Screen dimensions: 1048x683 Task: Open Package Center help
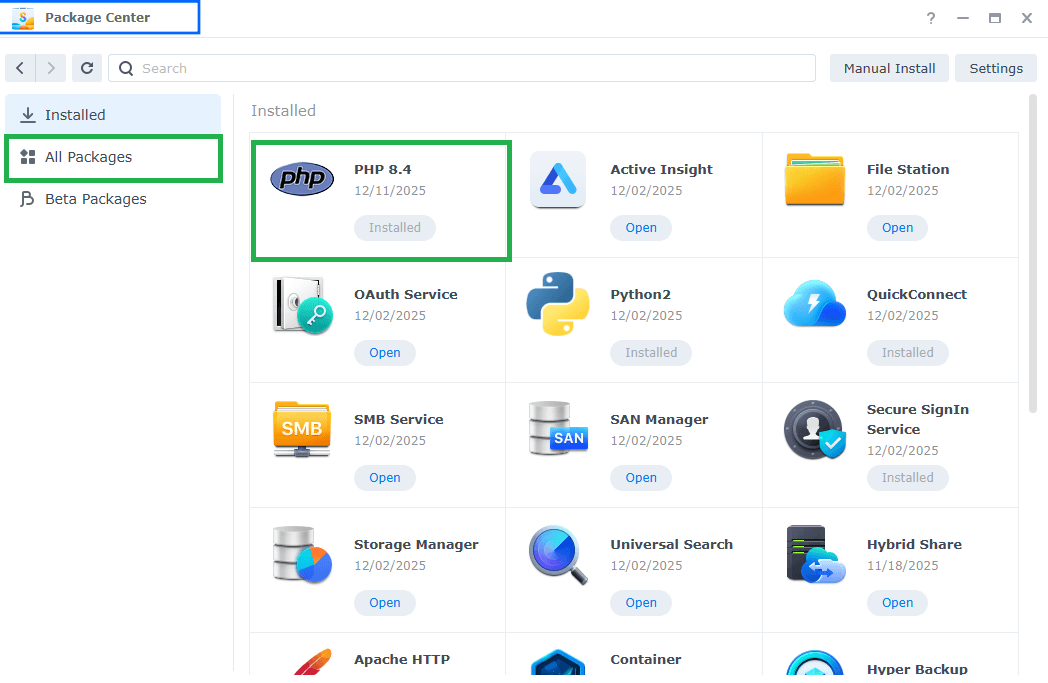[930, 18]
